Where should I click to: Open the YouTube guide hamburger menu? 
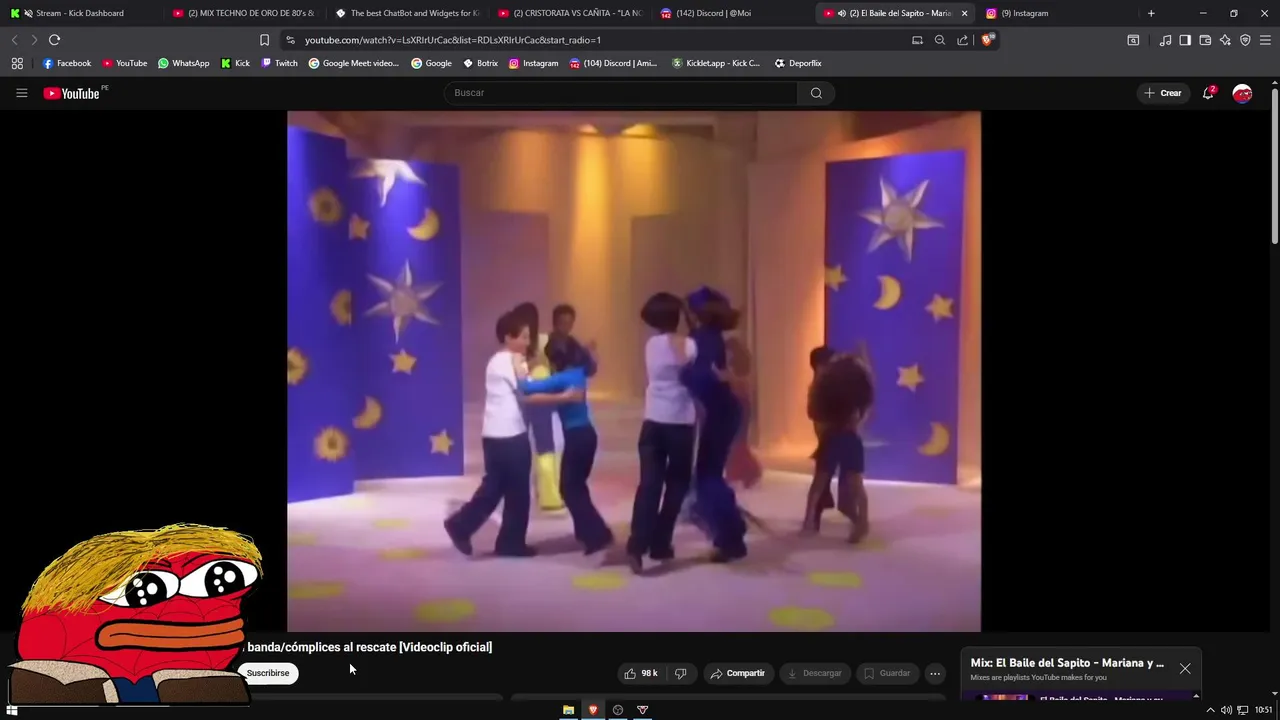(21, 93)
